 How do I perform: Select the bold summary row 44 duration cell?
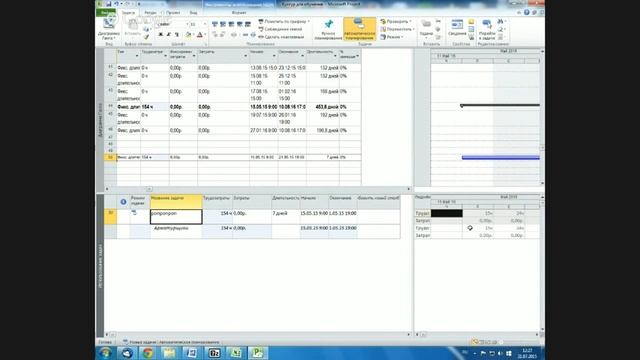pos(323,107)
